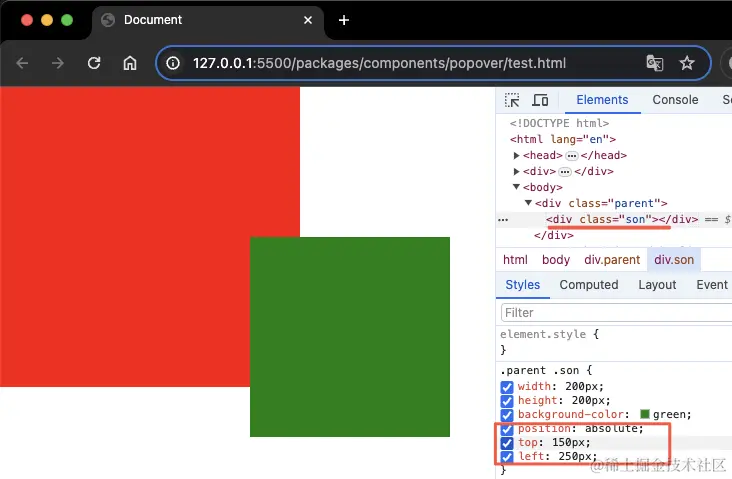This screenshot has width=732, height=479.
Task: Open a new browser tab
Action: pos(344,20)
